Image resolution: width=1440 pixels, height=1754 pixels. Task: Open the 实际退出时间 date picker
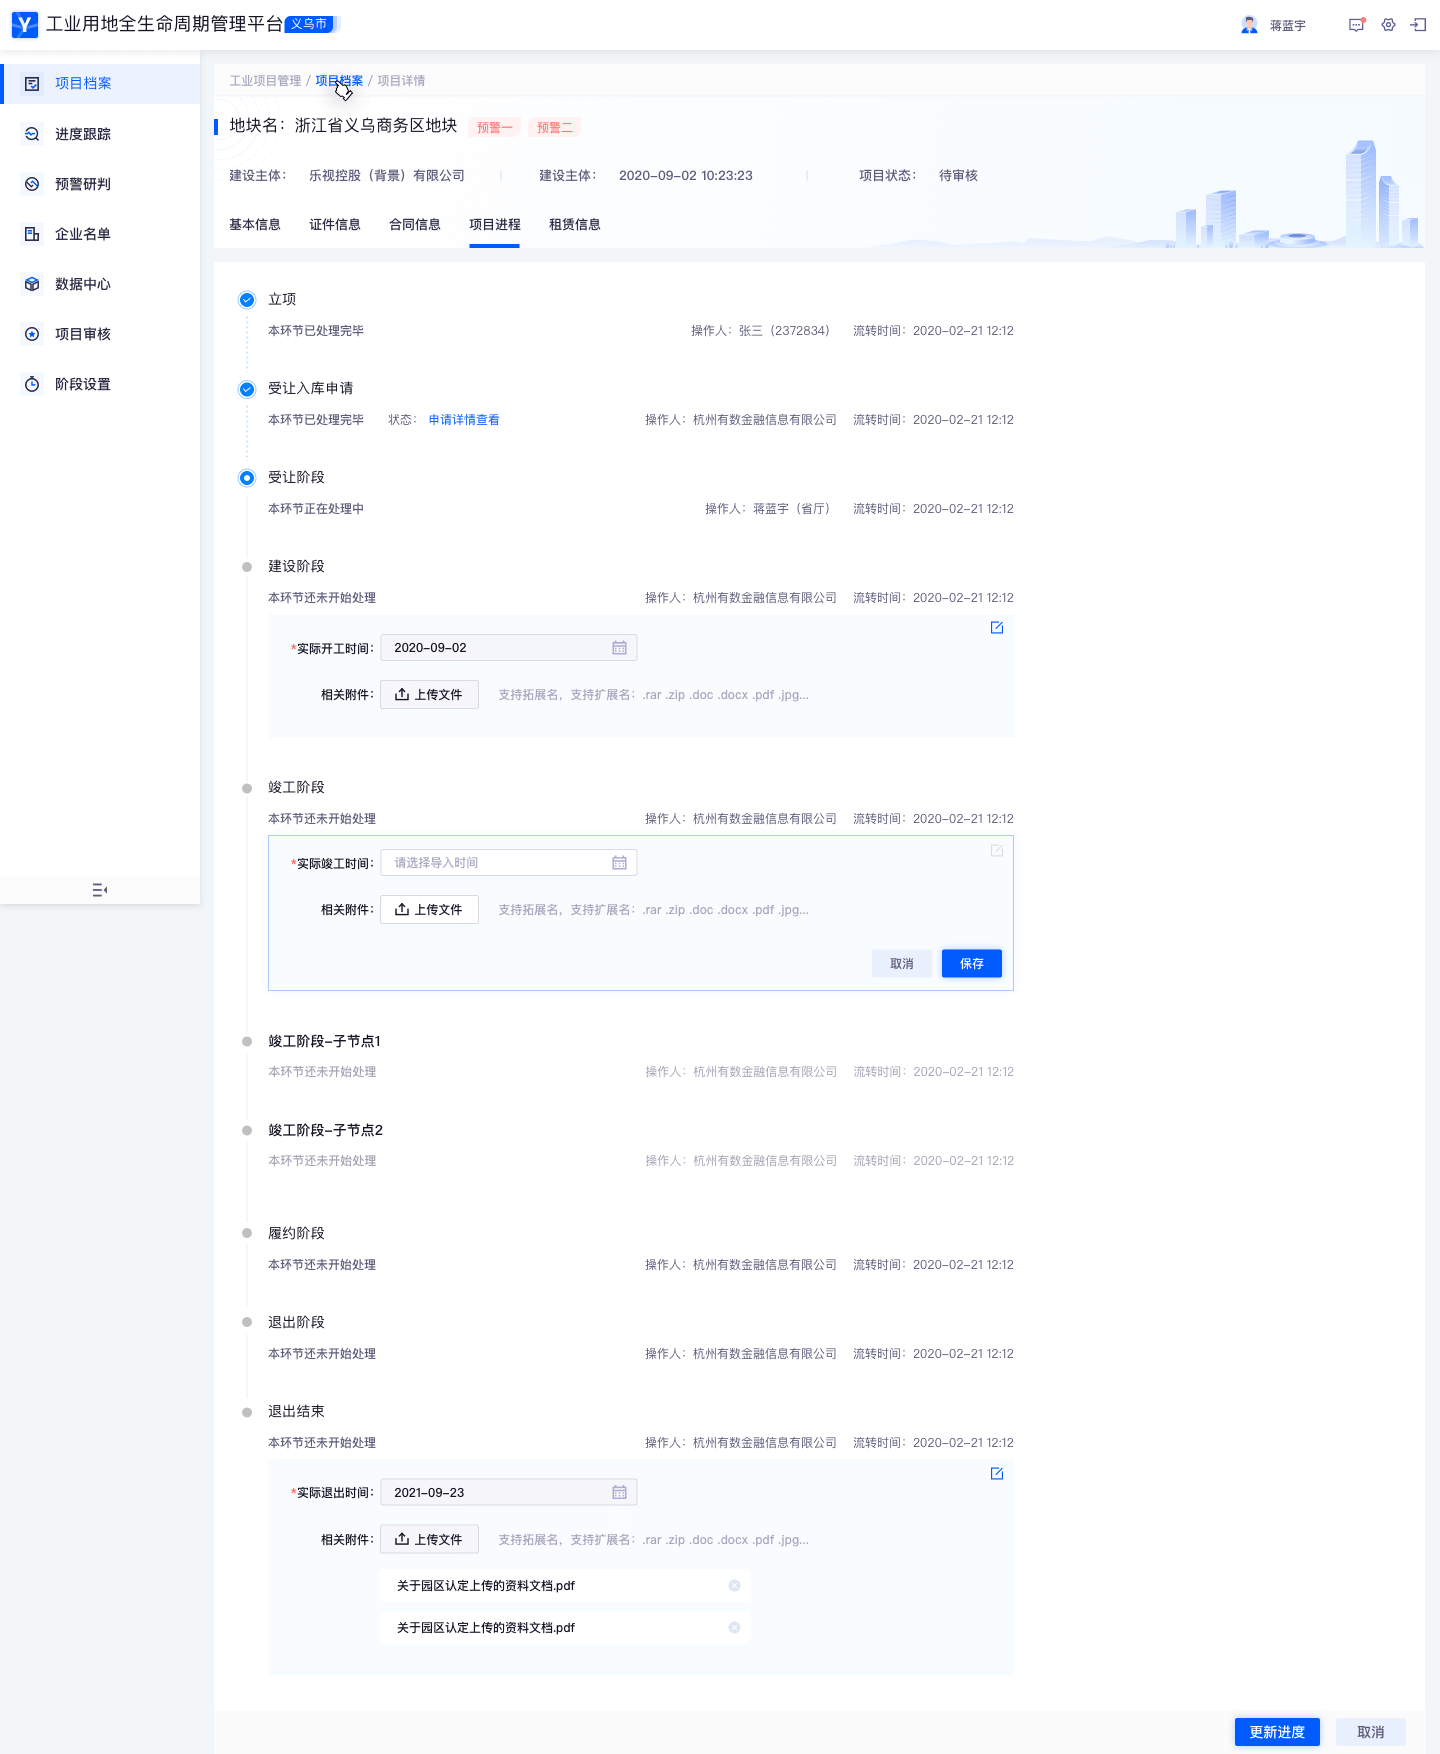[508, 1493]
